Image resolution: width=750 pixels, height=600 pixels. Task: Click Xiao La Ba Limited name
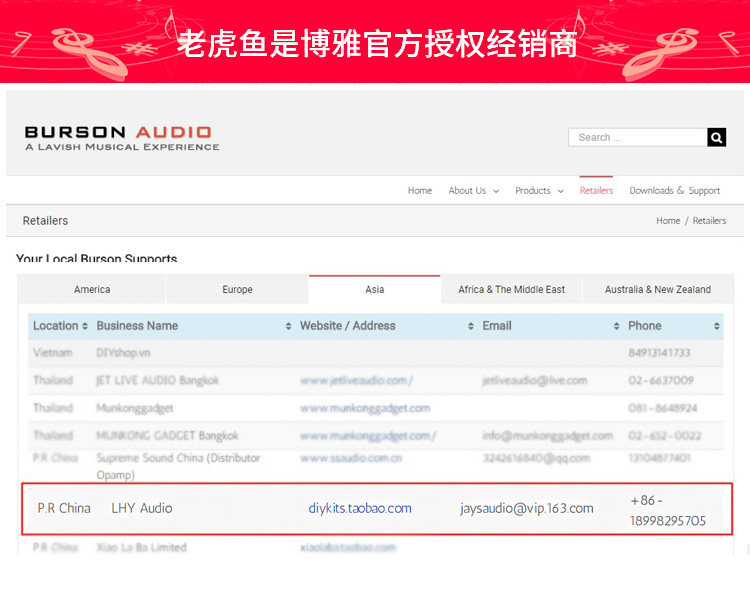[x=142, y=547]
